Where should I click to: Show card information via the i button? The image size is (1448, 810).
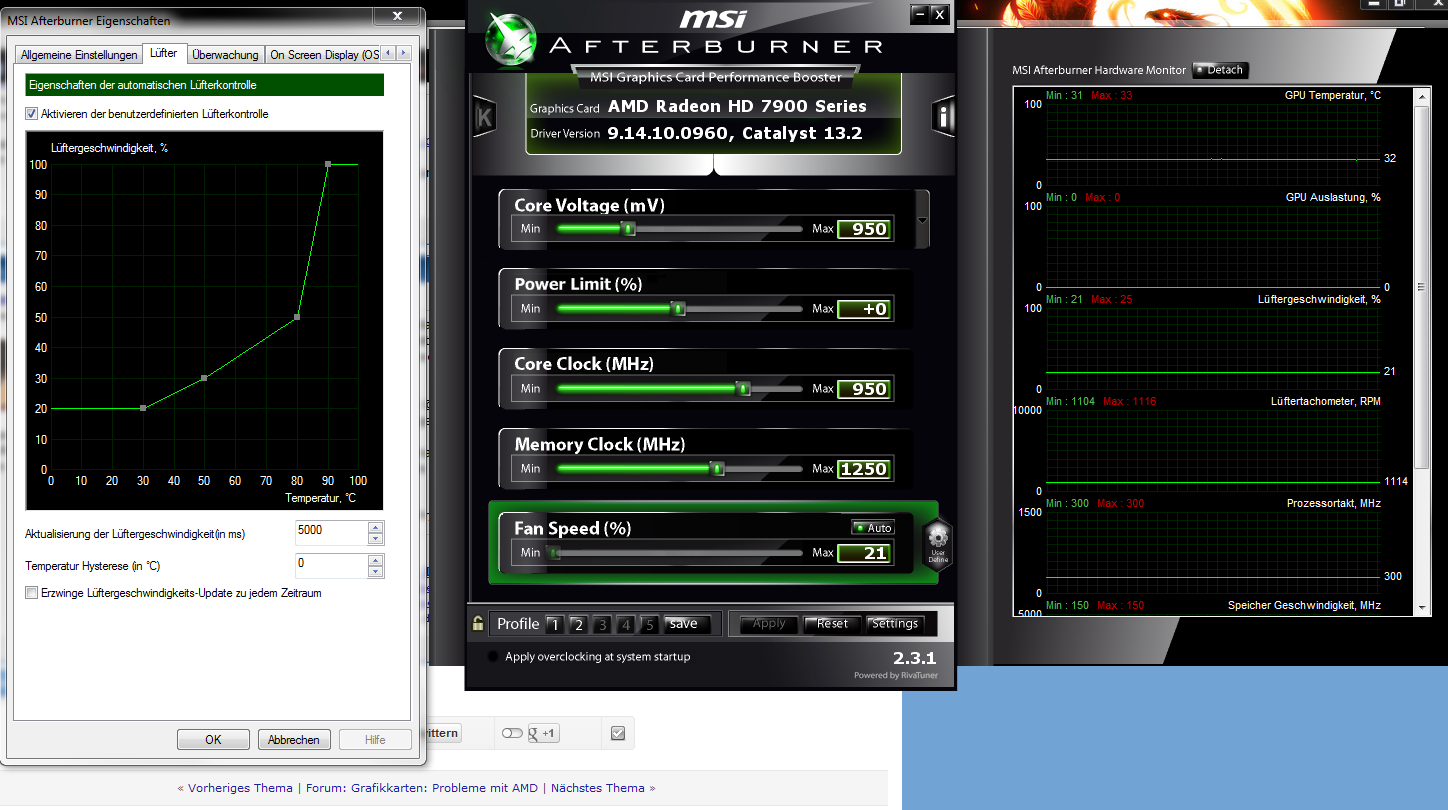(x=943, y=116)
